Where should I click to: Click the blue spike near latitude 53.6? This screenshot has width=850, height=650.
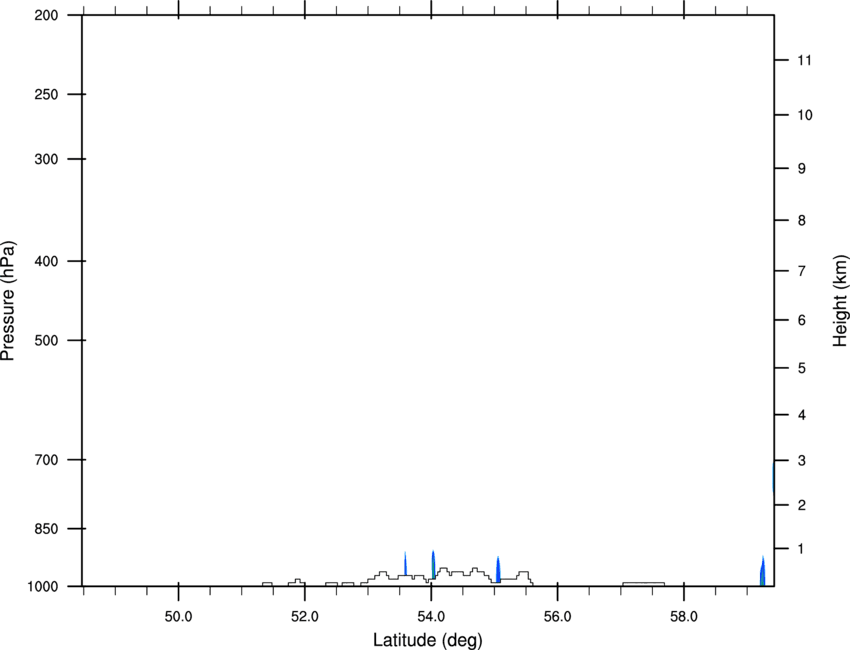point(405,564)
